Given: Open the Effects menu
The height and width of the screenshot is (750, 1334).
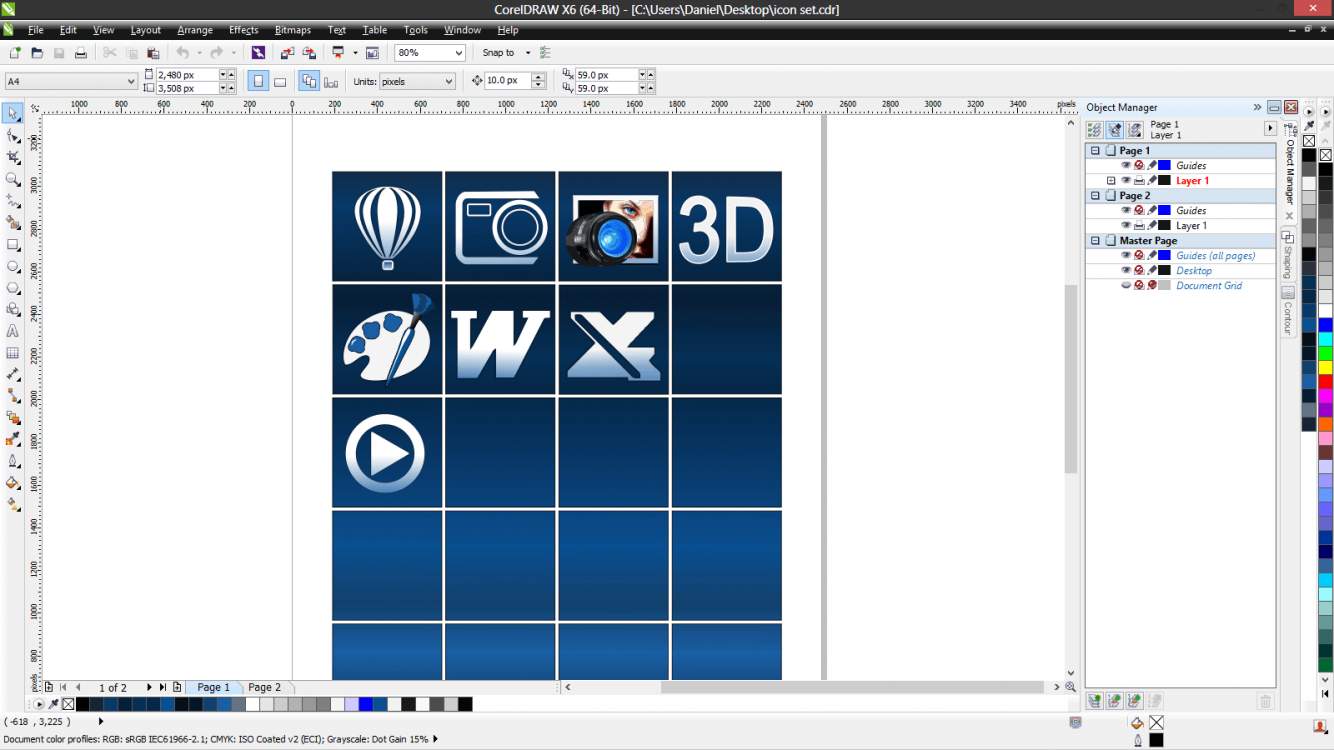Looking at the screenshot, I should pyautogui.click(x=243, y=30).
